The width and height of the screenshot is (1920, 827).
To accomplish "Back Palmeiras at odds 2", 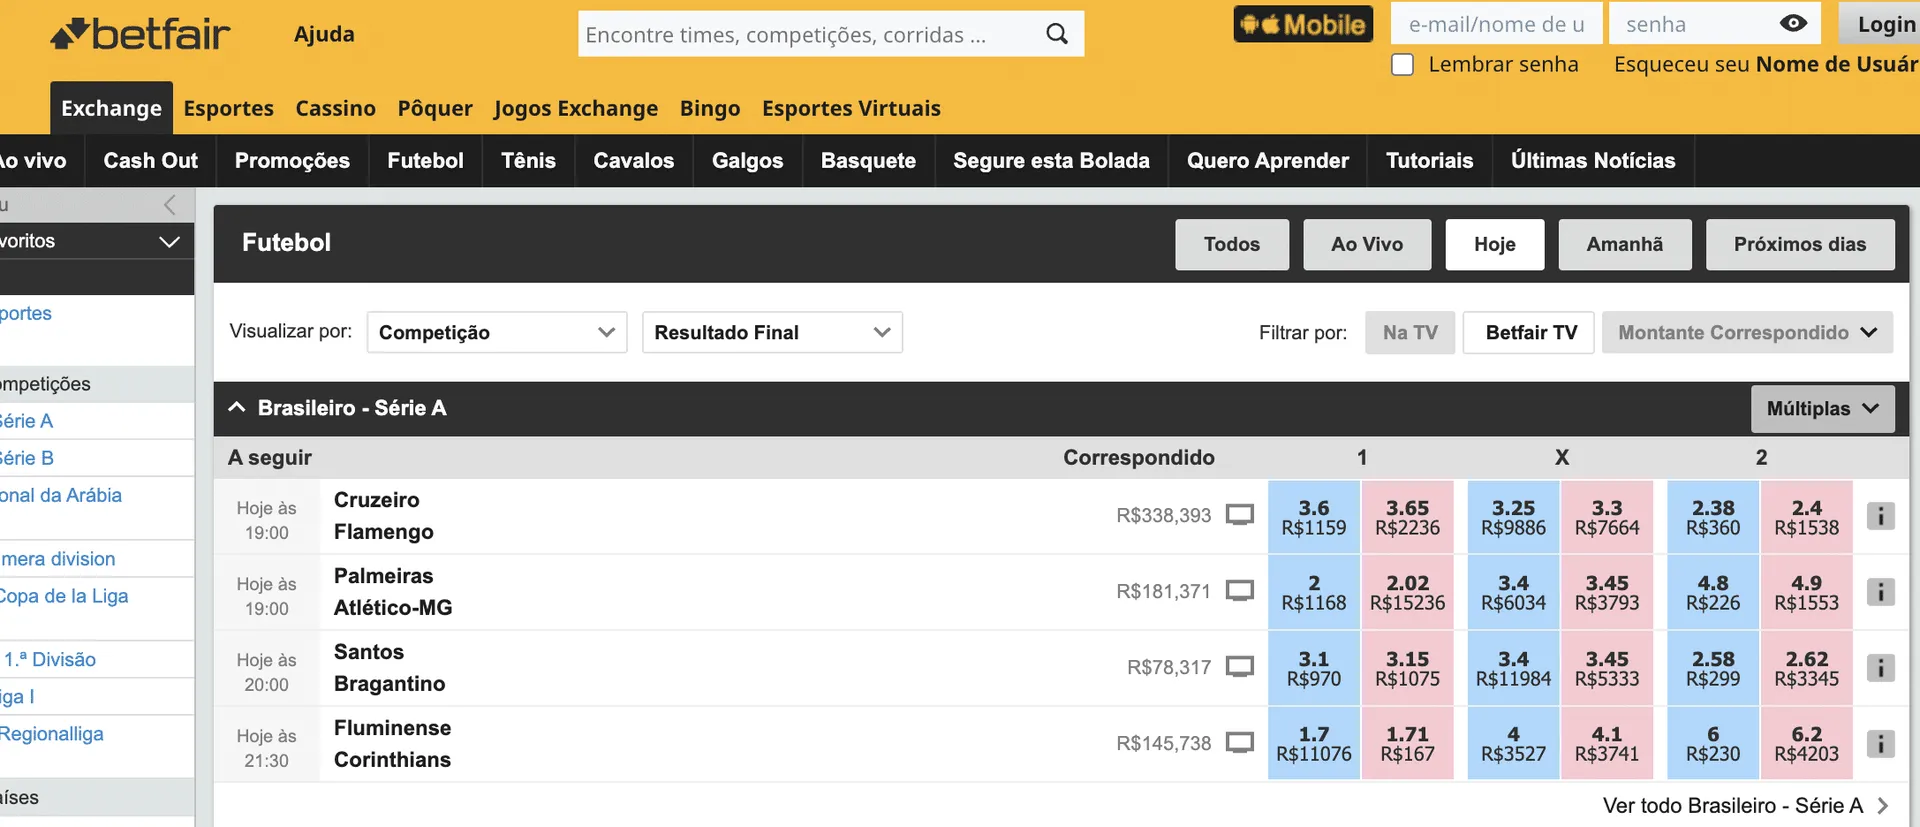I will (x=1314, y=592).
